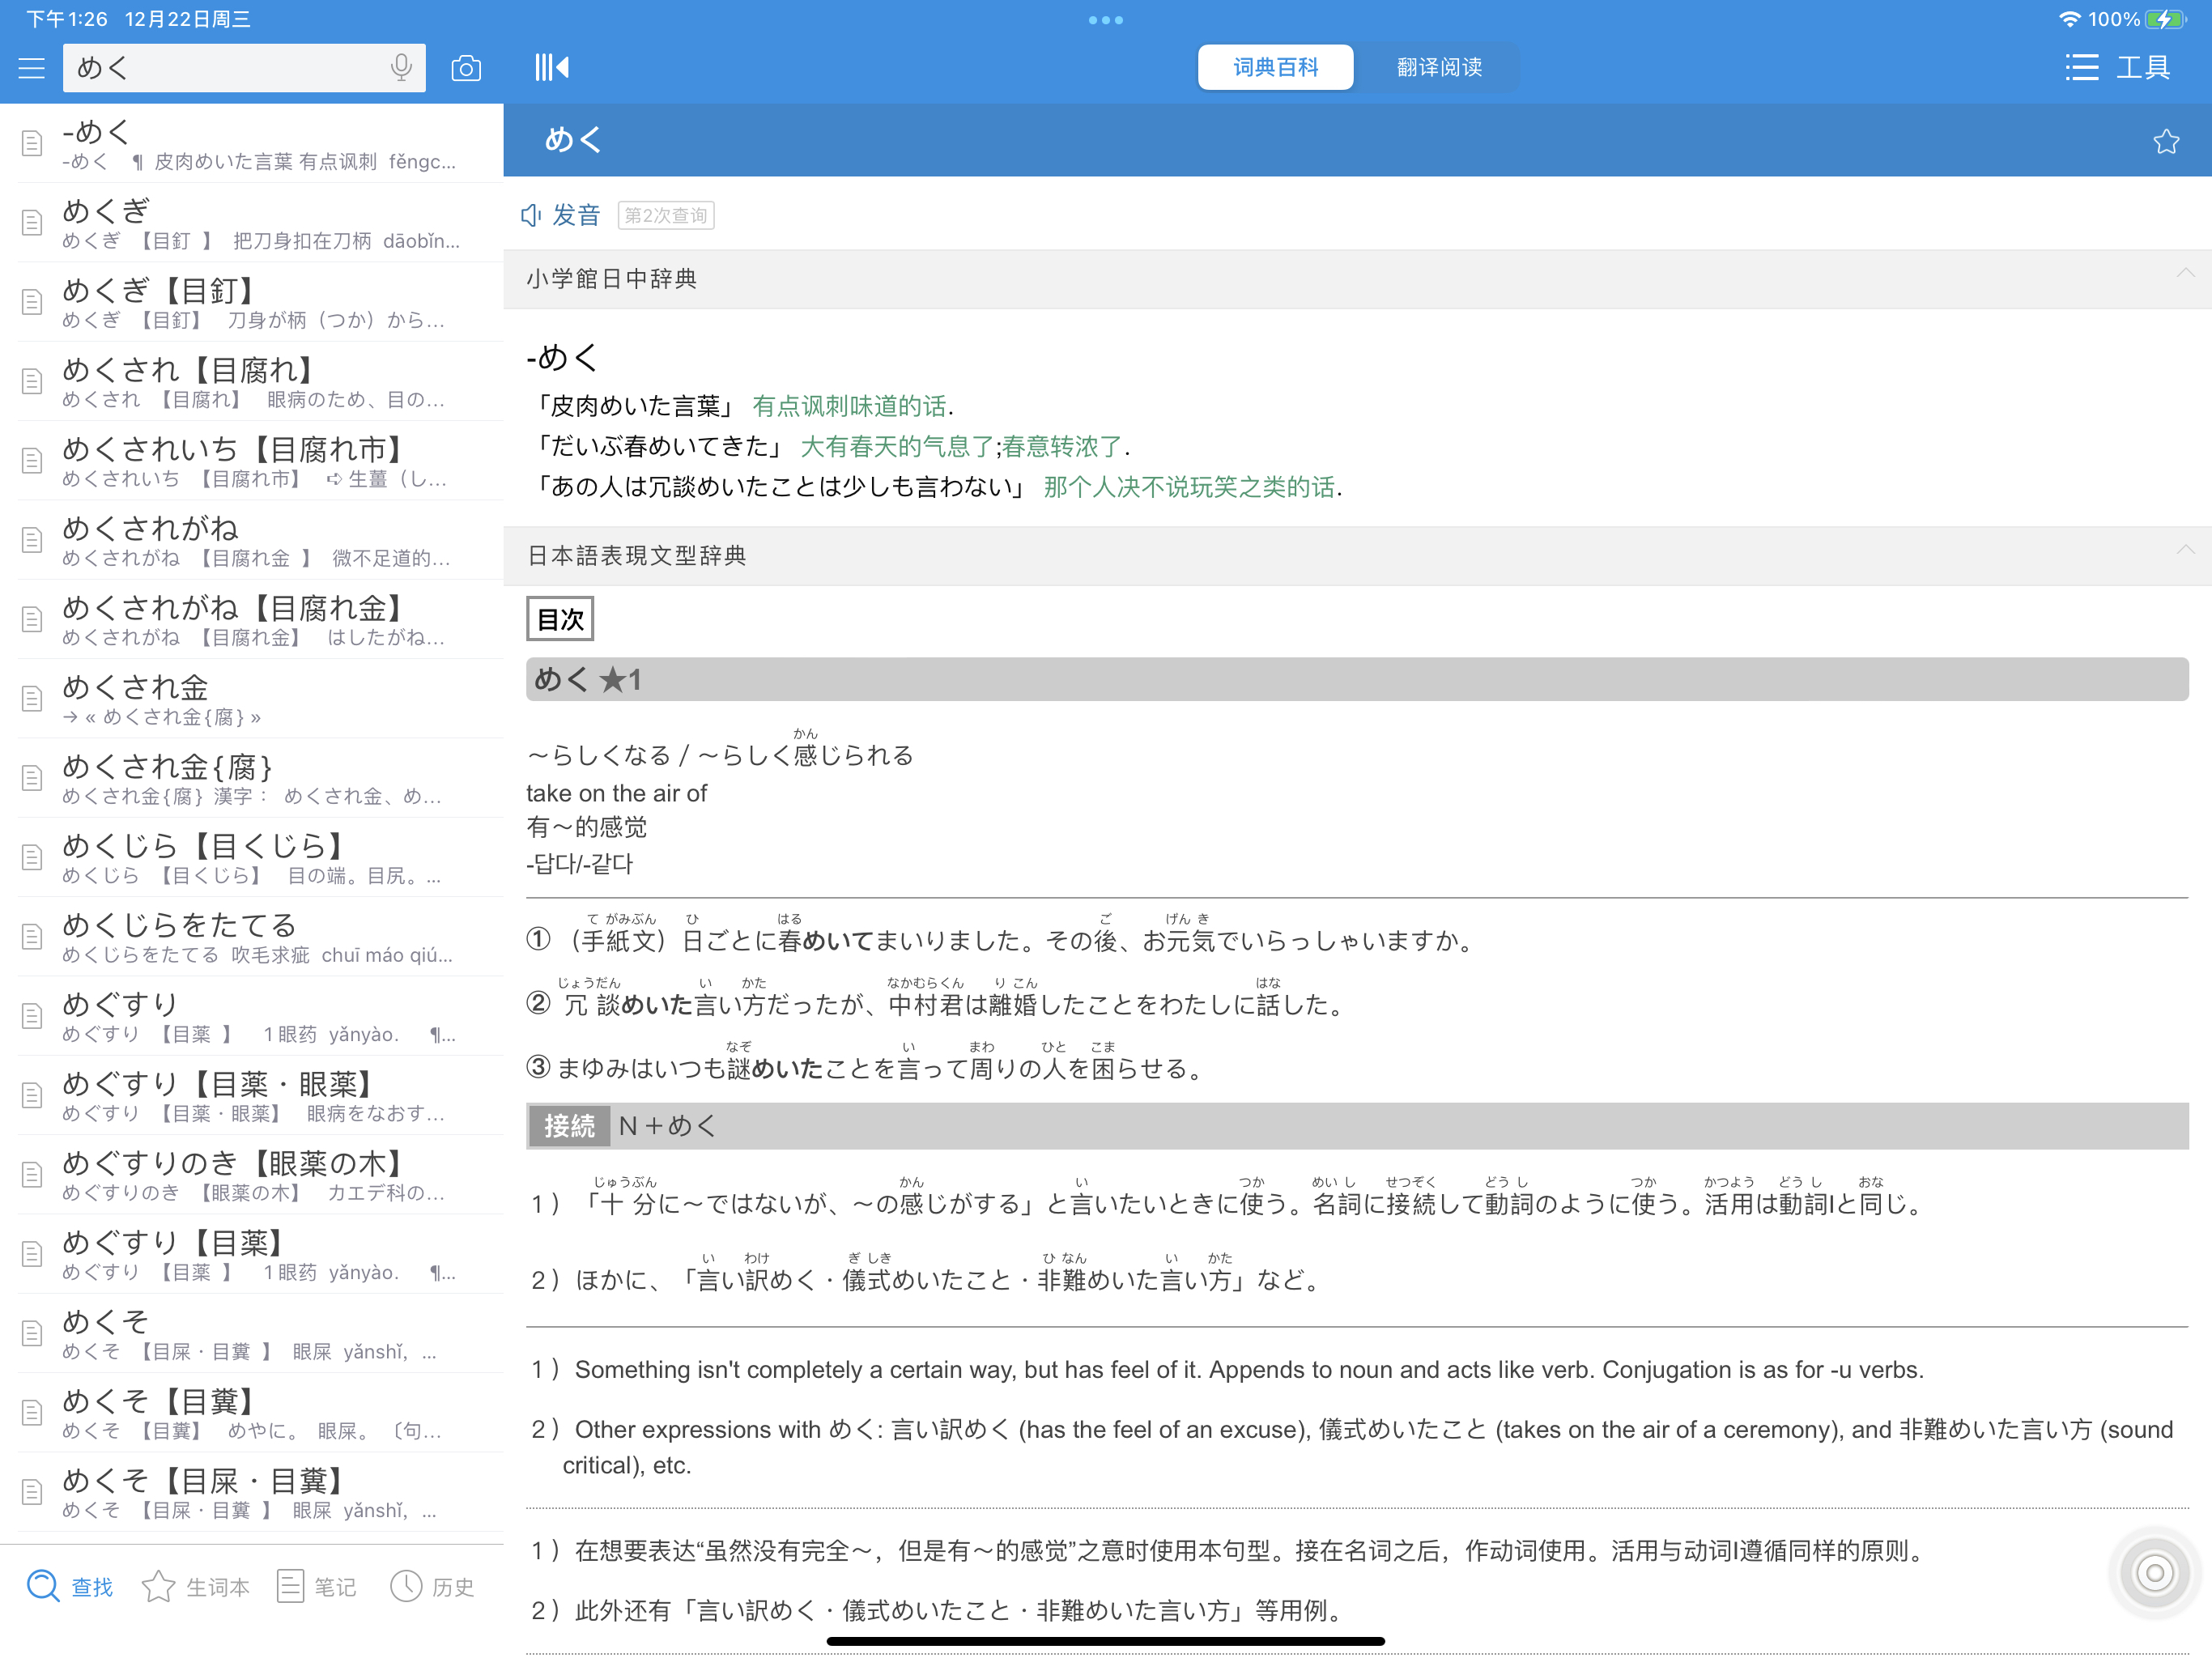Select the めくされ【目腐れ】 result
2212x1658 pixels.
[252, 382]
